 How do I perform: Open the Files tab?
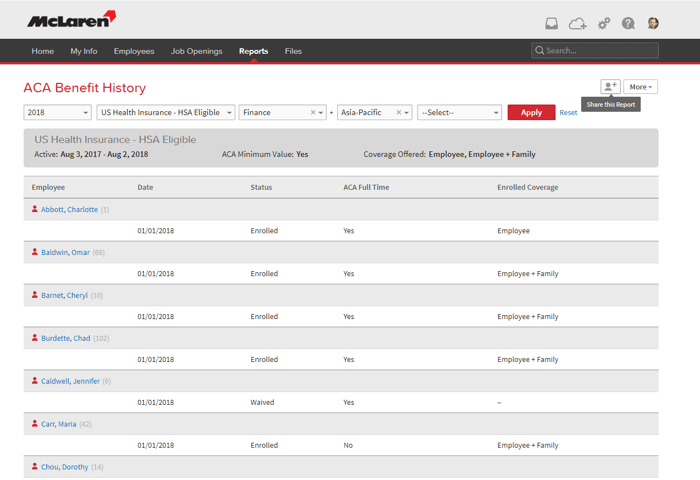coord(293,51)
